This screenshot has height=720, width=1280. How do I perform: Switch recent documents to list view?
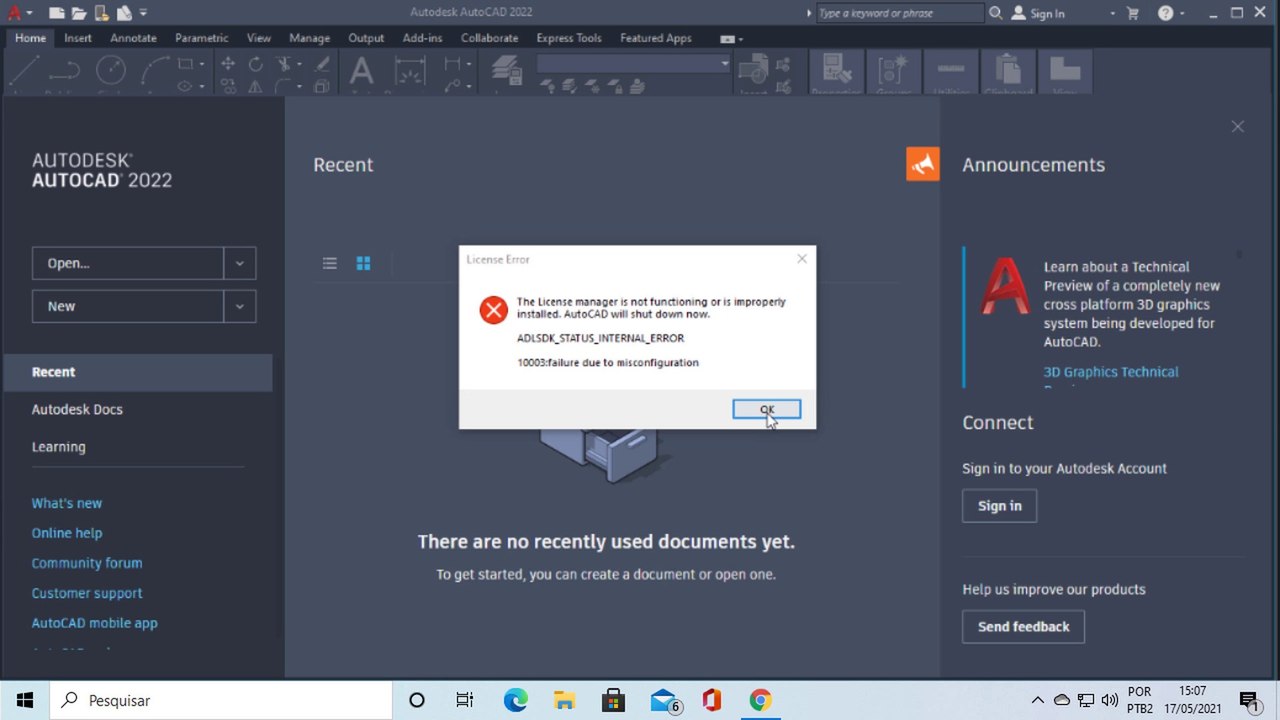[329, 263]
